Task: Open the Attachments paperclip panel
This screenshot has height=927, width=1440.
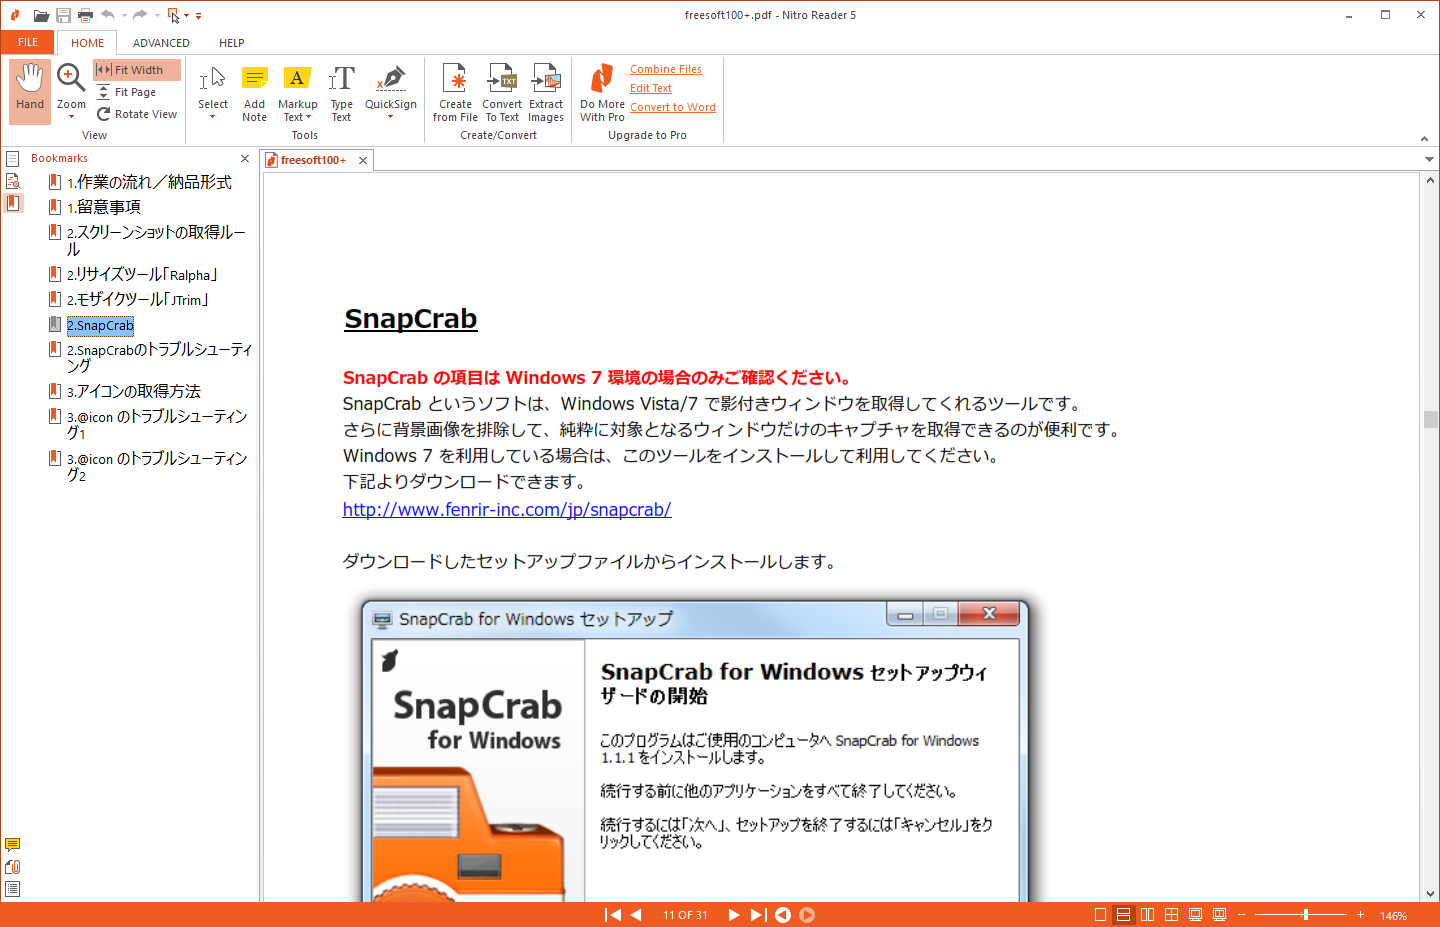Action: (12, 867)
